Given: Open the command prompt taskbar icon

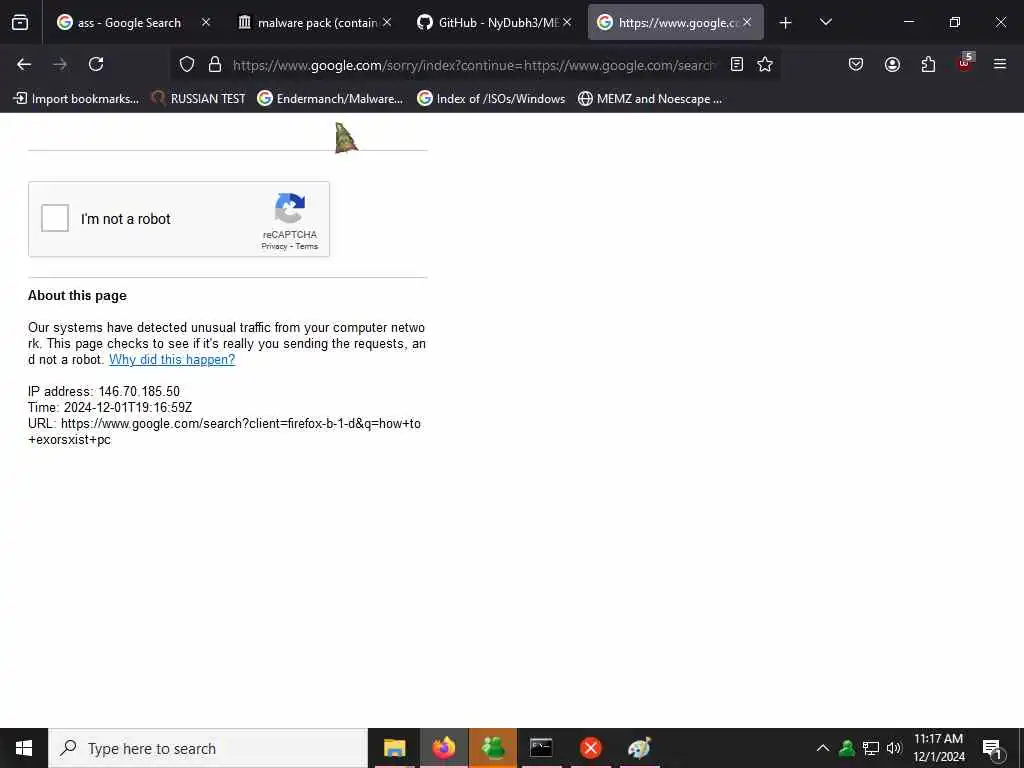Looking at the screenshot, I should coord(541,748).
